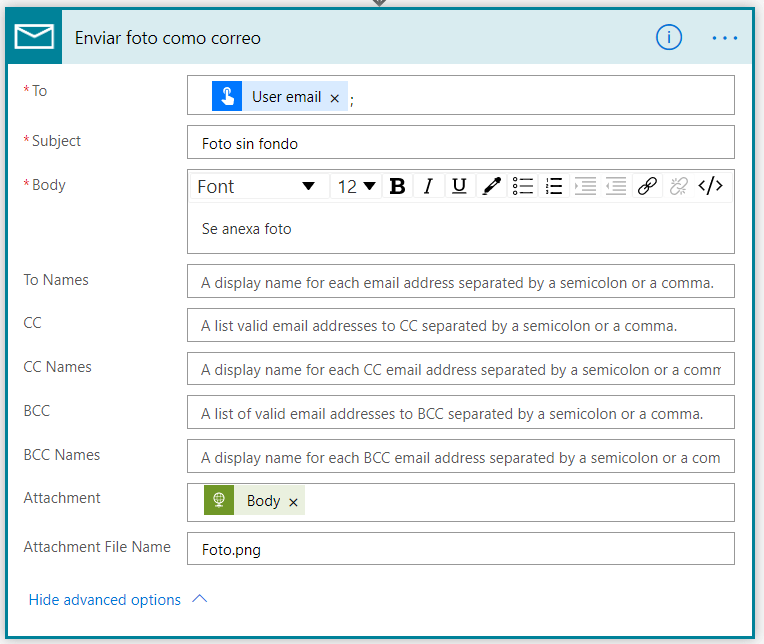Open the Font family dropdown
This screenshot has width=764, height=644.
click(257, 186)
